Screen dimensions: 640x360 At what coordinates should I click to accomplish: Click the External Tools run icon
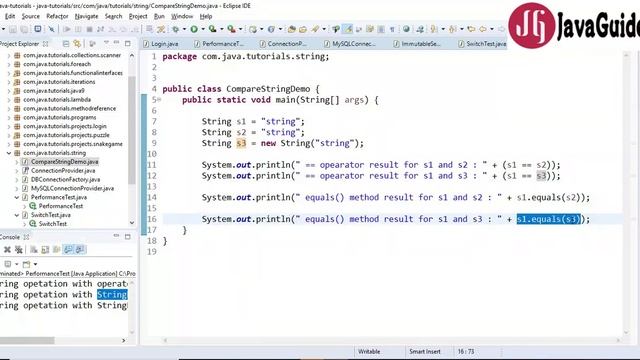[x=231, y=29]
